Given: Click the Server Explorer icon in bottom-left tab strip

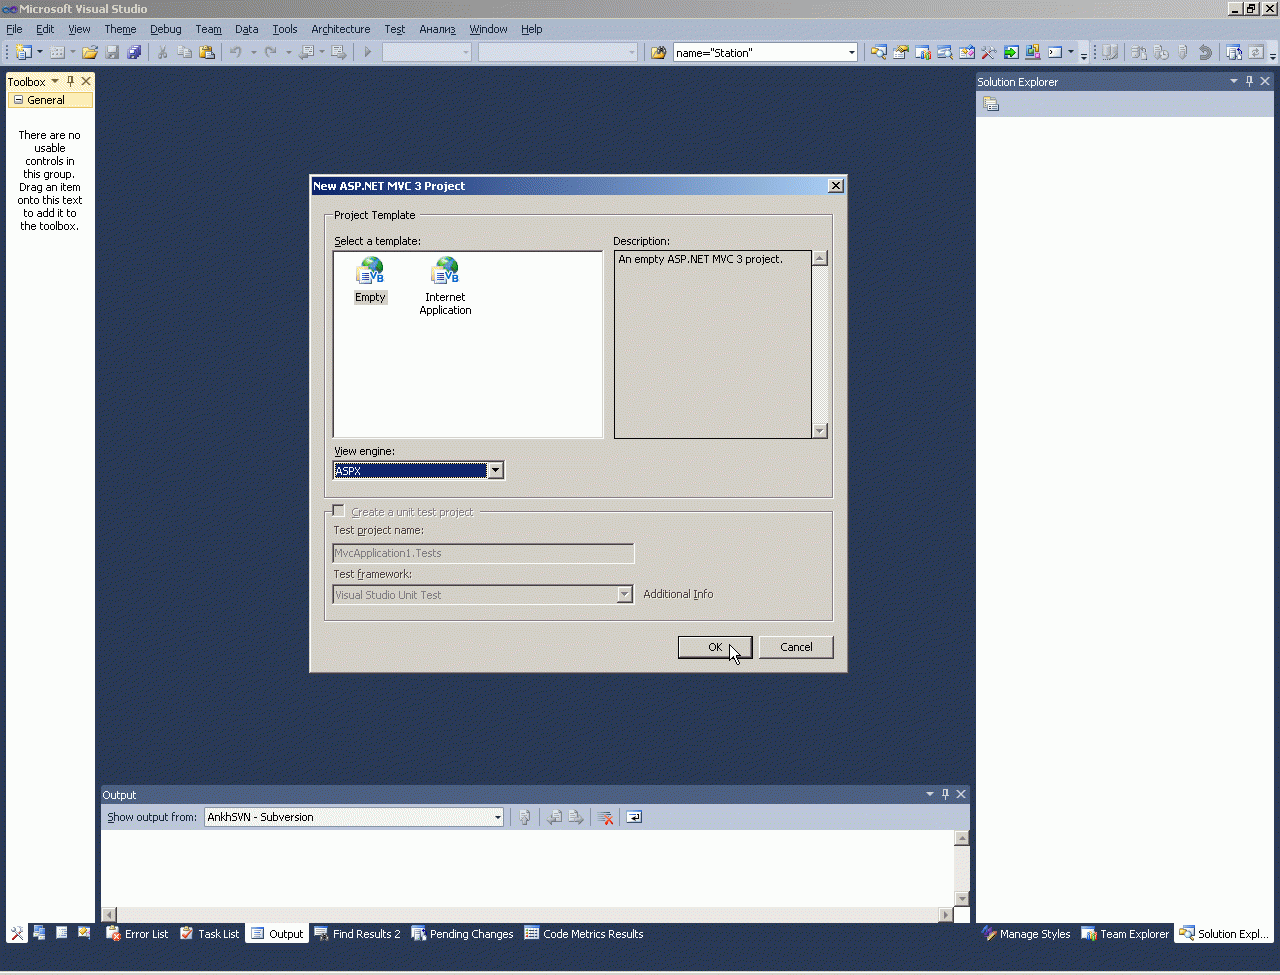Looking at the screenshot, I should click(39, 933).
